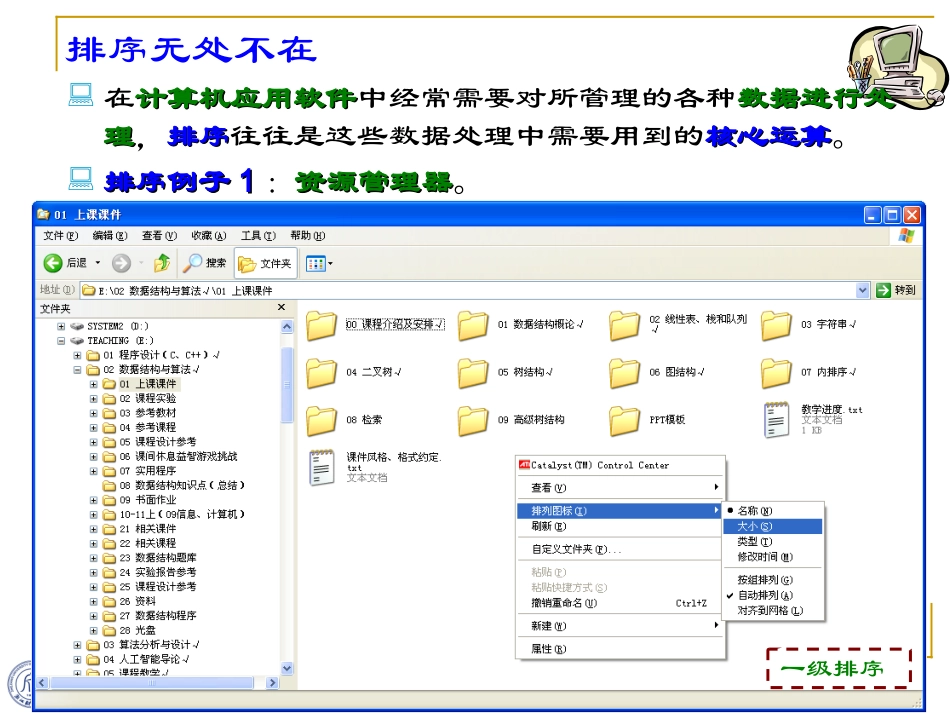This screenshot has height=713, width=950.
Task: Choose 刷新 in context menu
Action: (620, 526)
